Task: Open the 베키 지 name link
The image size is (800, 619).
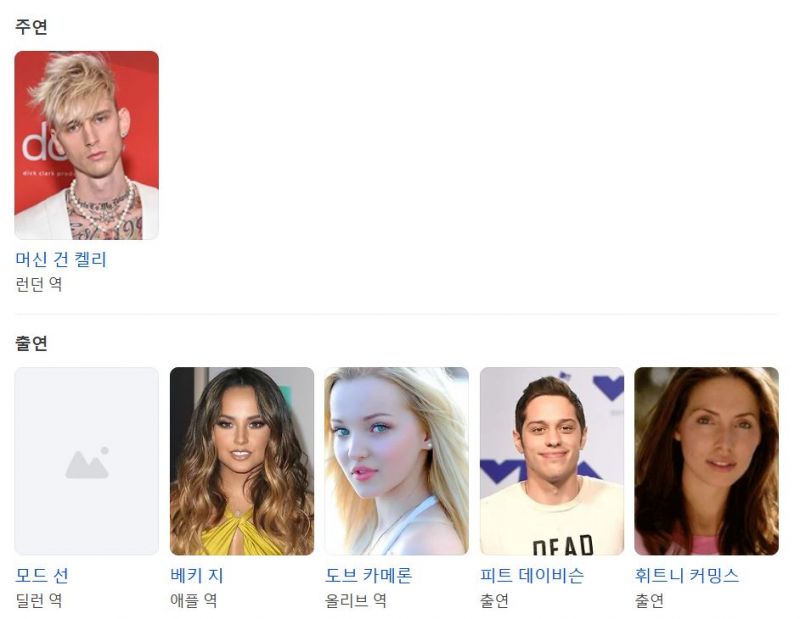Action: [196, 575]
